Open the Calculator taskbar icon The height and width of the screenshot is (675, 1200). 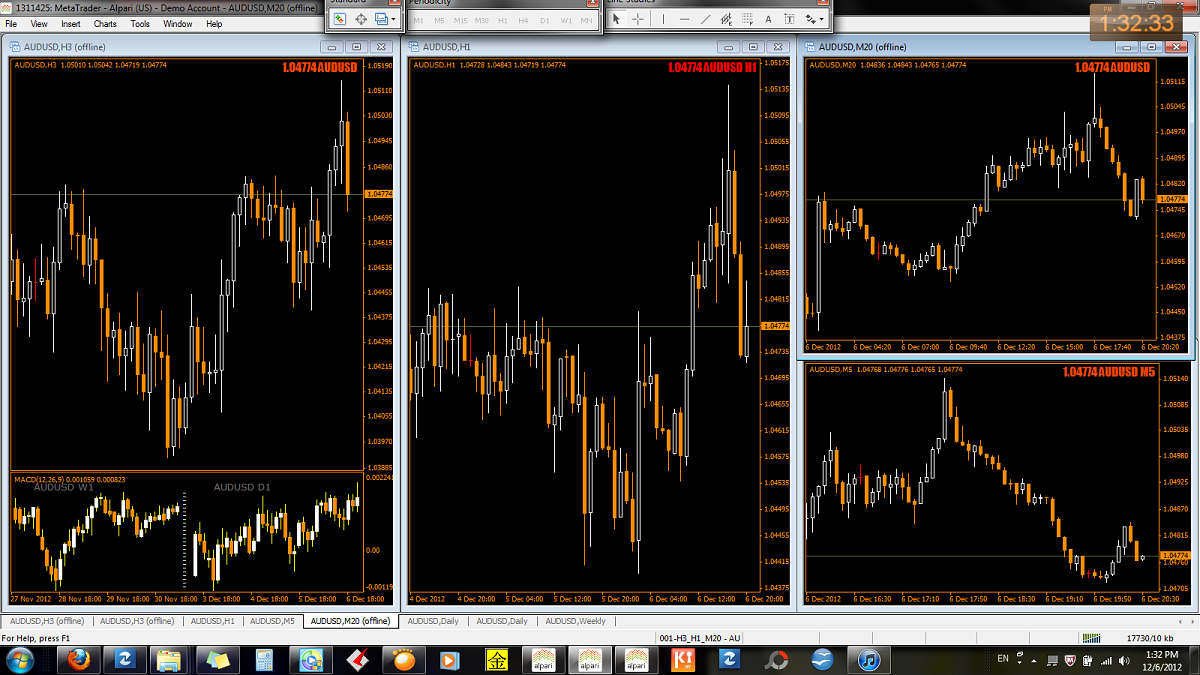tap(264, 659)
